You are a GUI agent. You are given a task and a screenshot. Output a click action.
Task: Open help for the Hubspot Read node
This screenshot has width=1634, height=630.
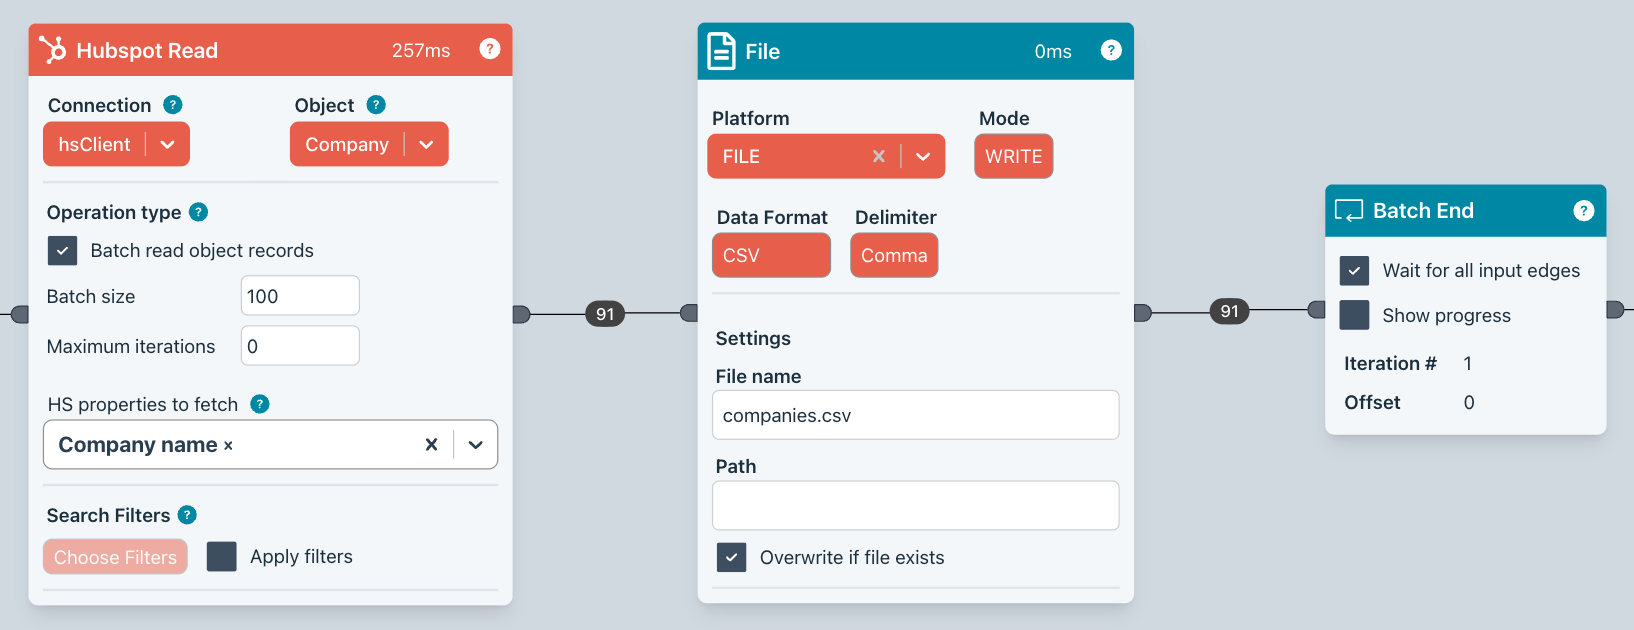point(490,49)
